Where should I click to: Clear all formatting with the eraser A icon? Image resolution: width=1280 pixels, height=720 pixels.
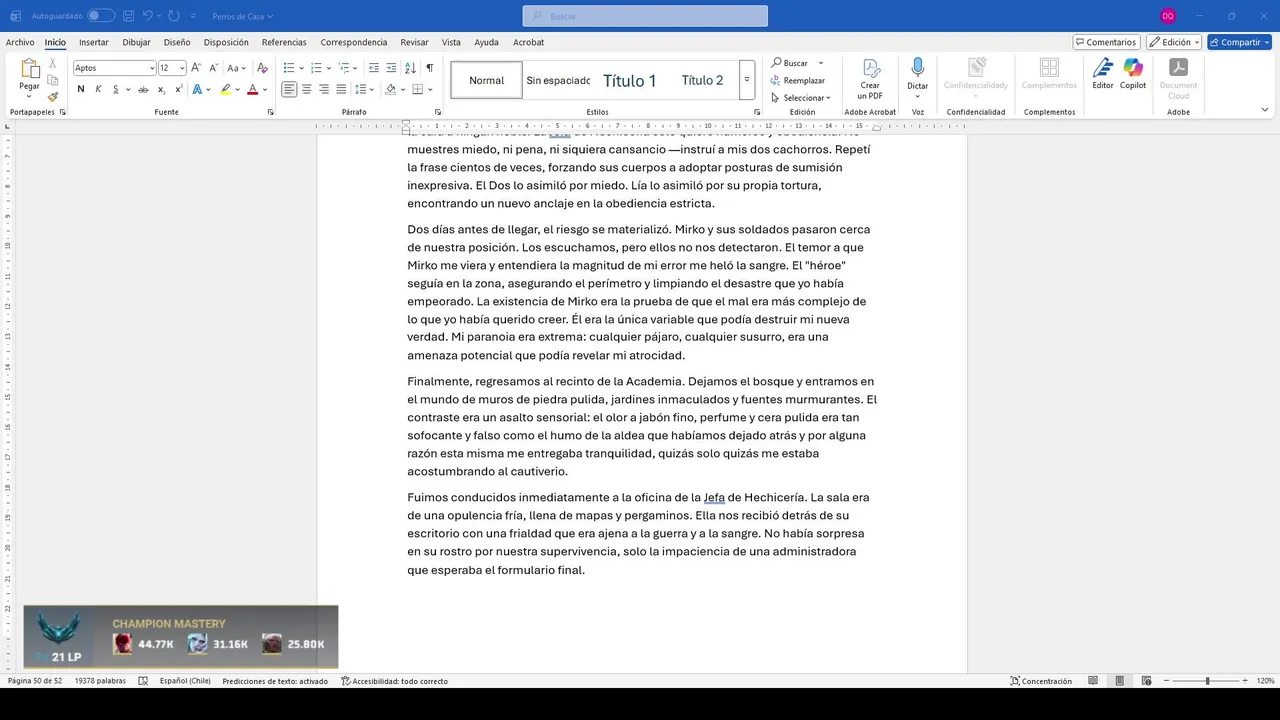(x=262, y=68)
